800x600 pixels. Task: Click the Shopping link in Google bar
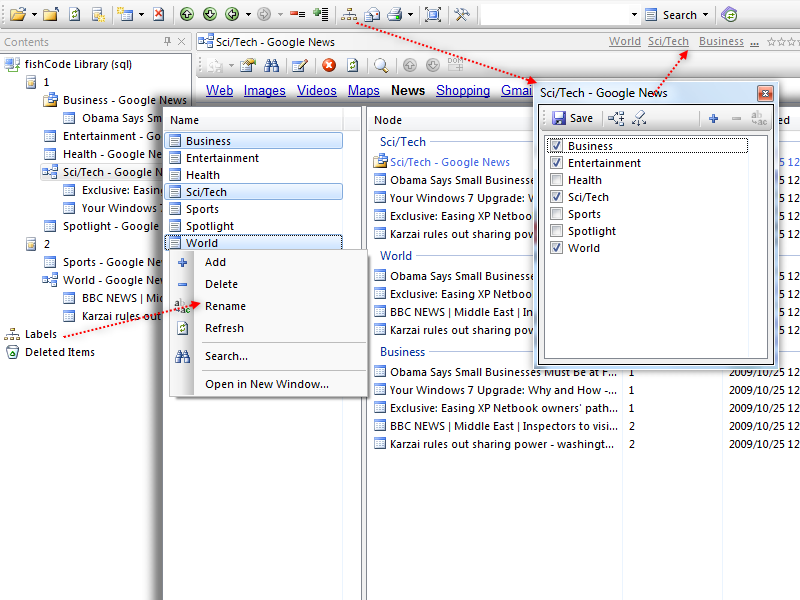pyautogui.click(x=463, y=91)
